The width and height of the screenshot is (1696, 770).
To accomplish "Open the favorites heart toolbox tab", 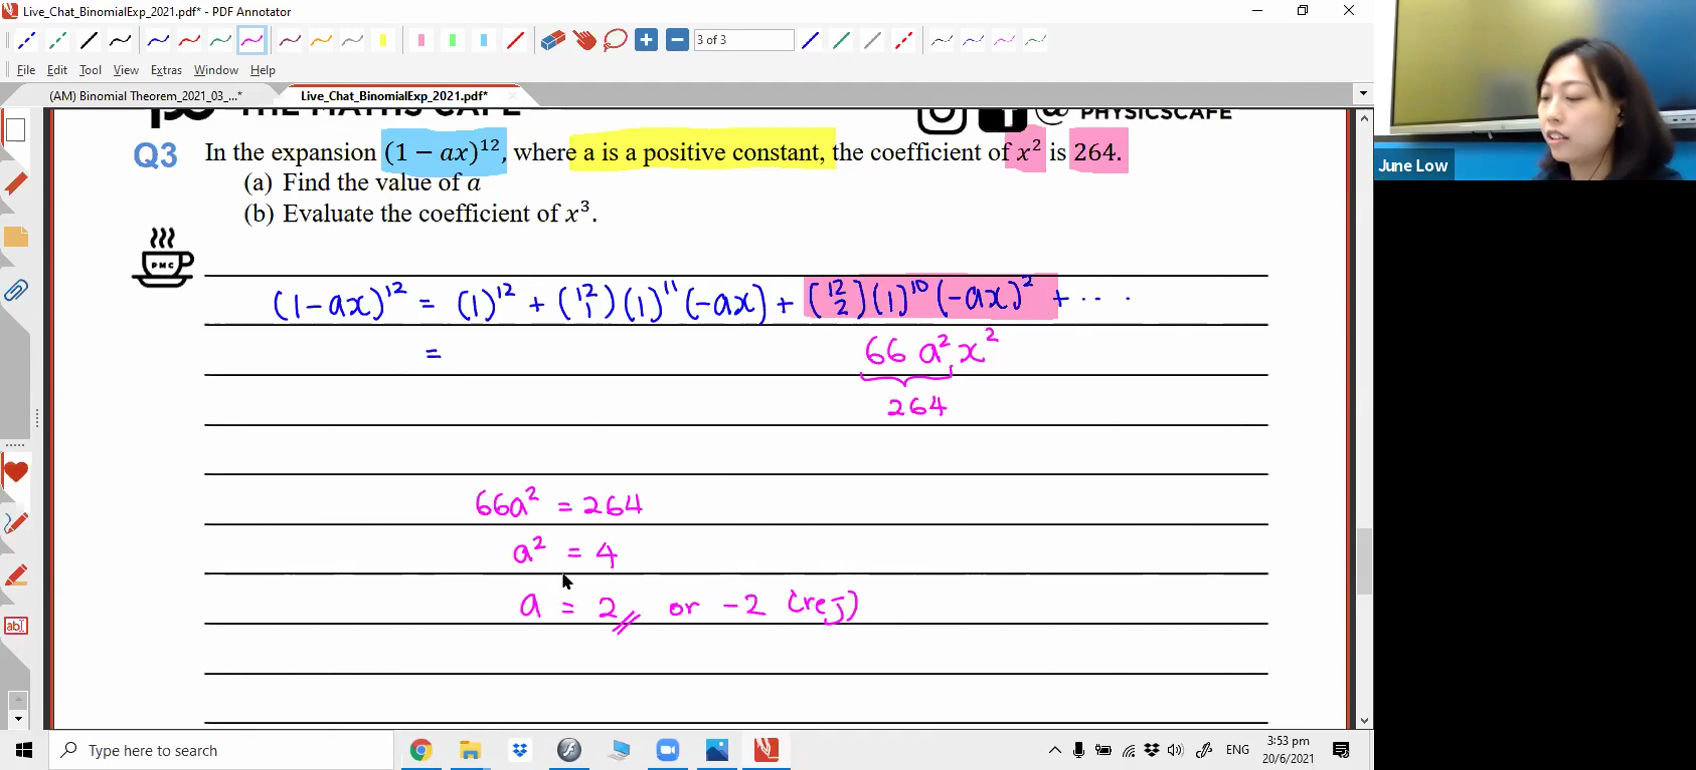I will click(15, 472).
